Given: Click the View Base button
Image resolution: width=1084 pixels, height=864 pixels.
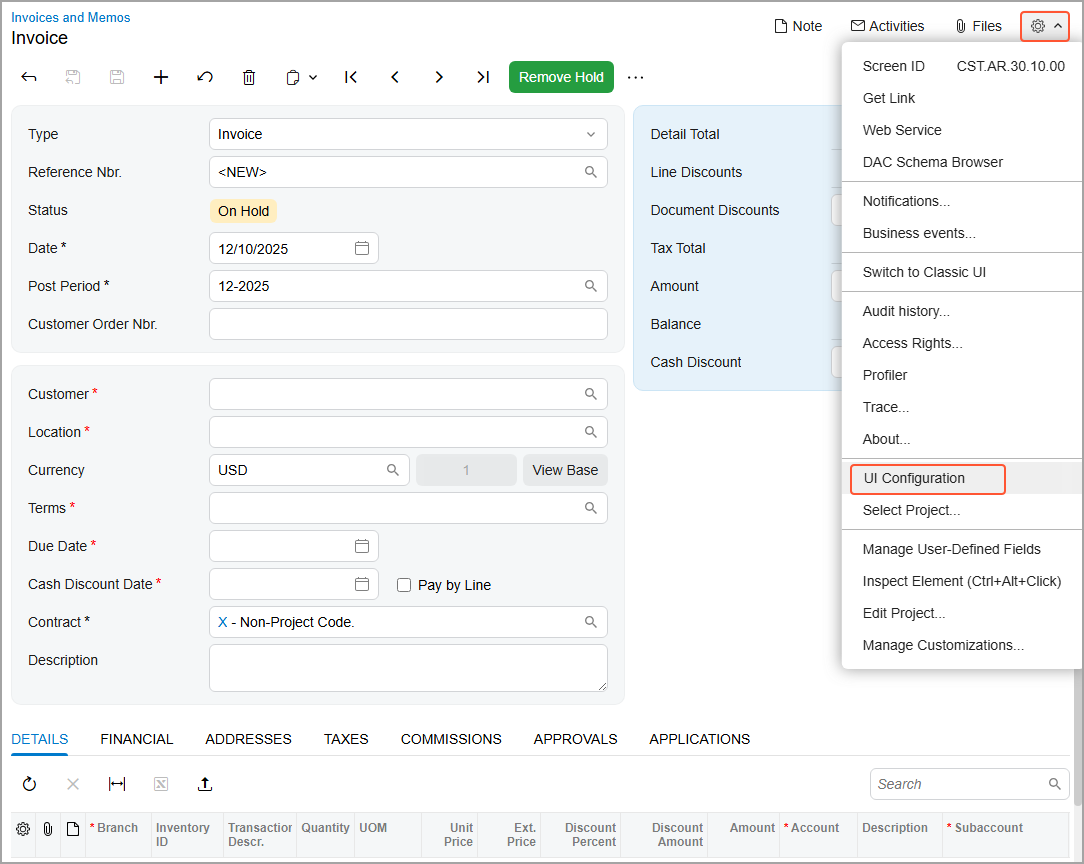Looking at the screenshot, I should pos(565,470).
